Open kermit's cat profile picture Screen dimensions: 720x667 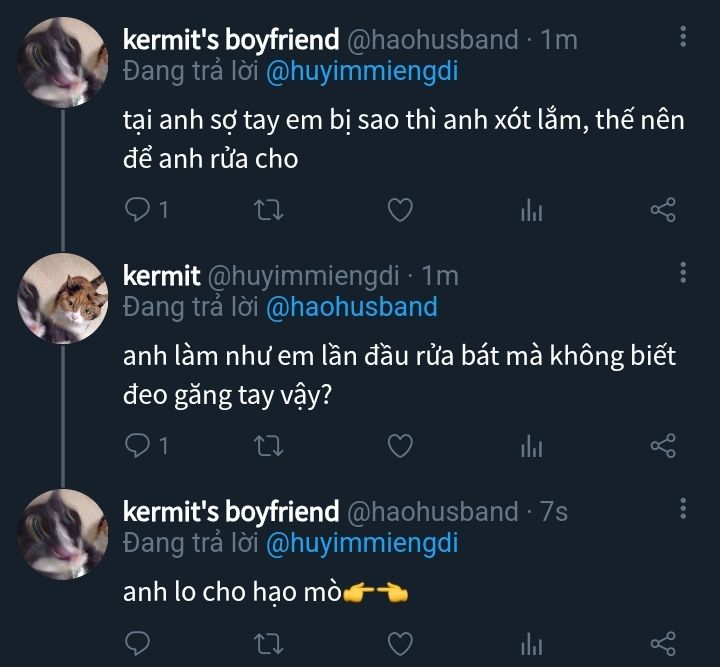pos(65,298)
